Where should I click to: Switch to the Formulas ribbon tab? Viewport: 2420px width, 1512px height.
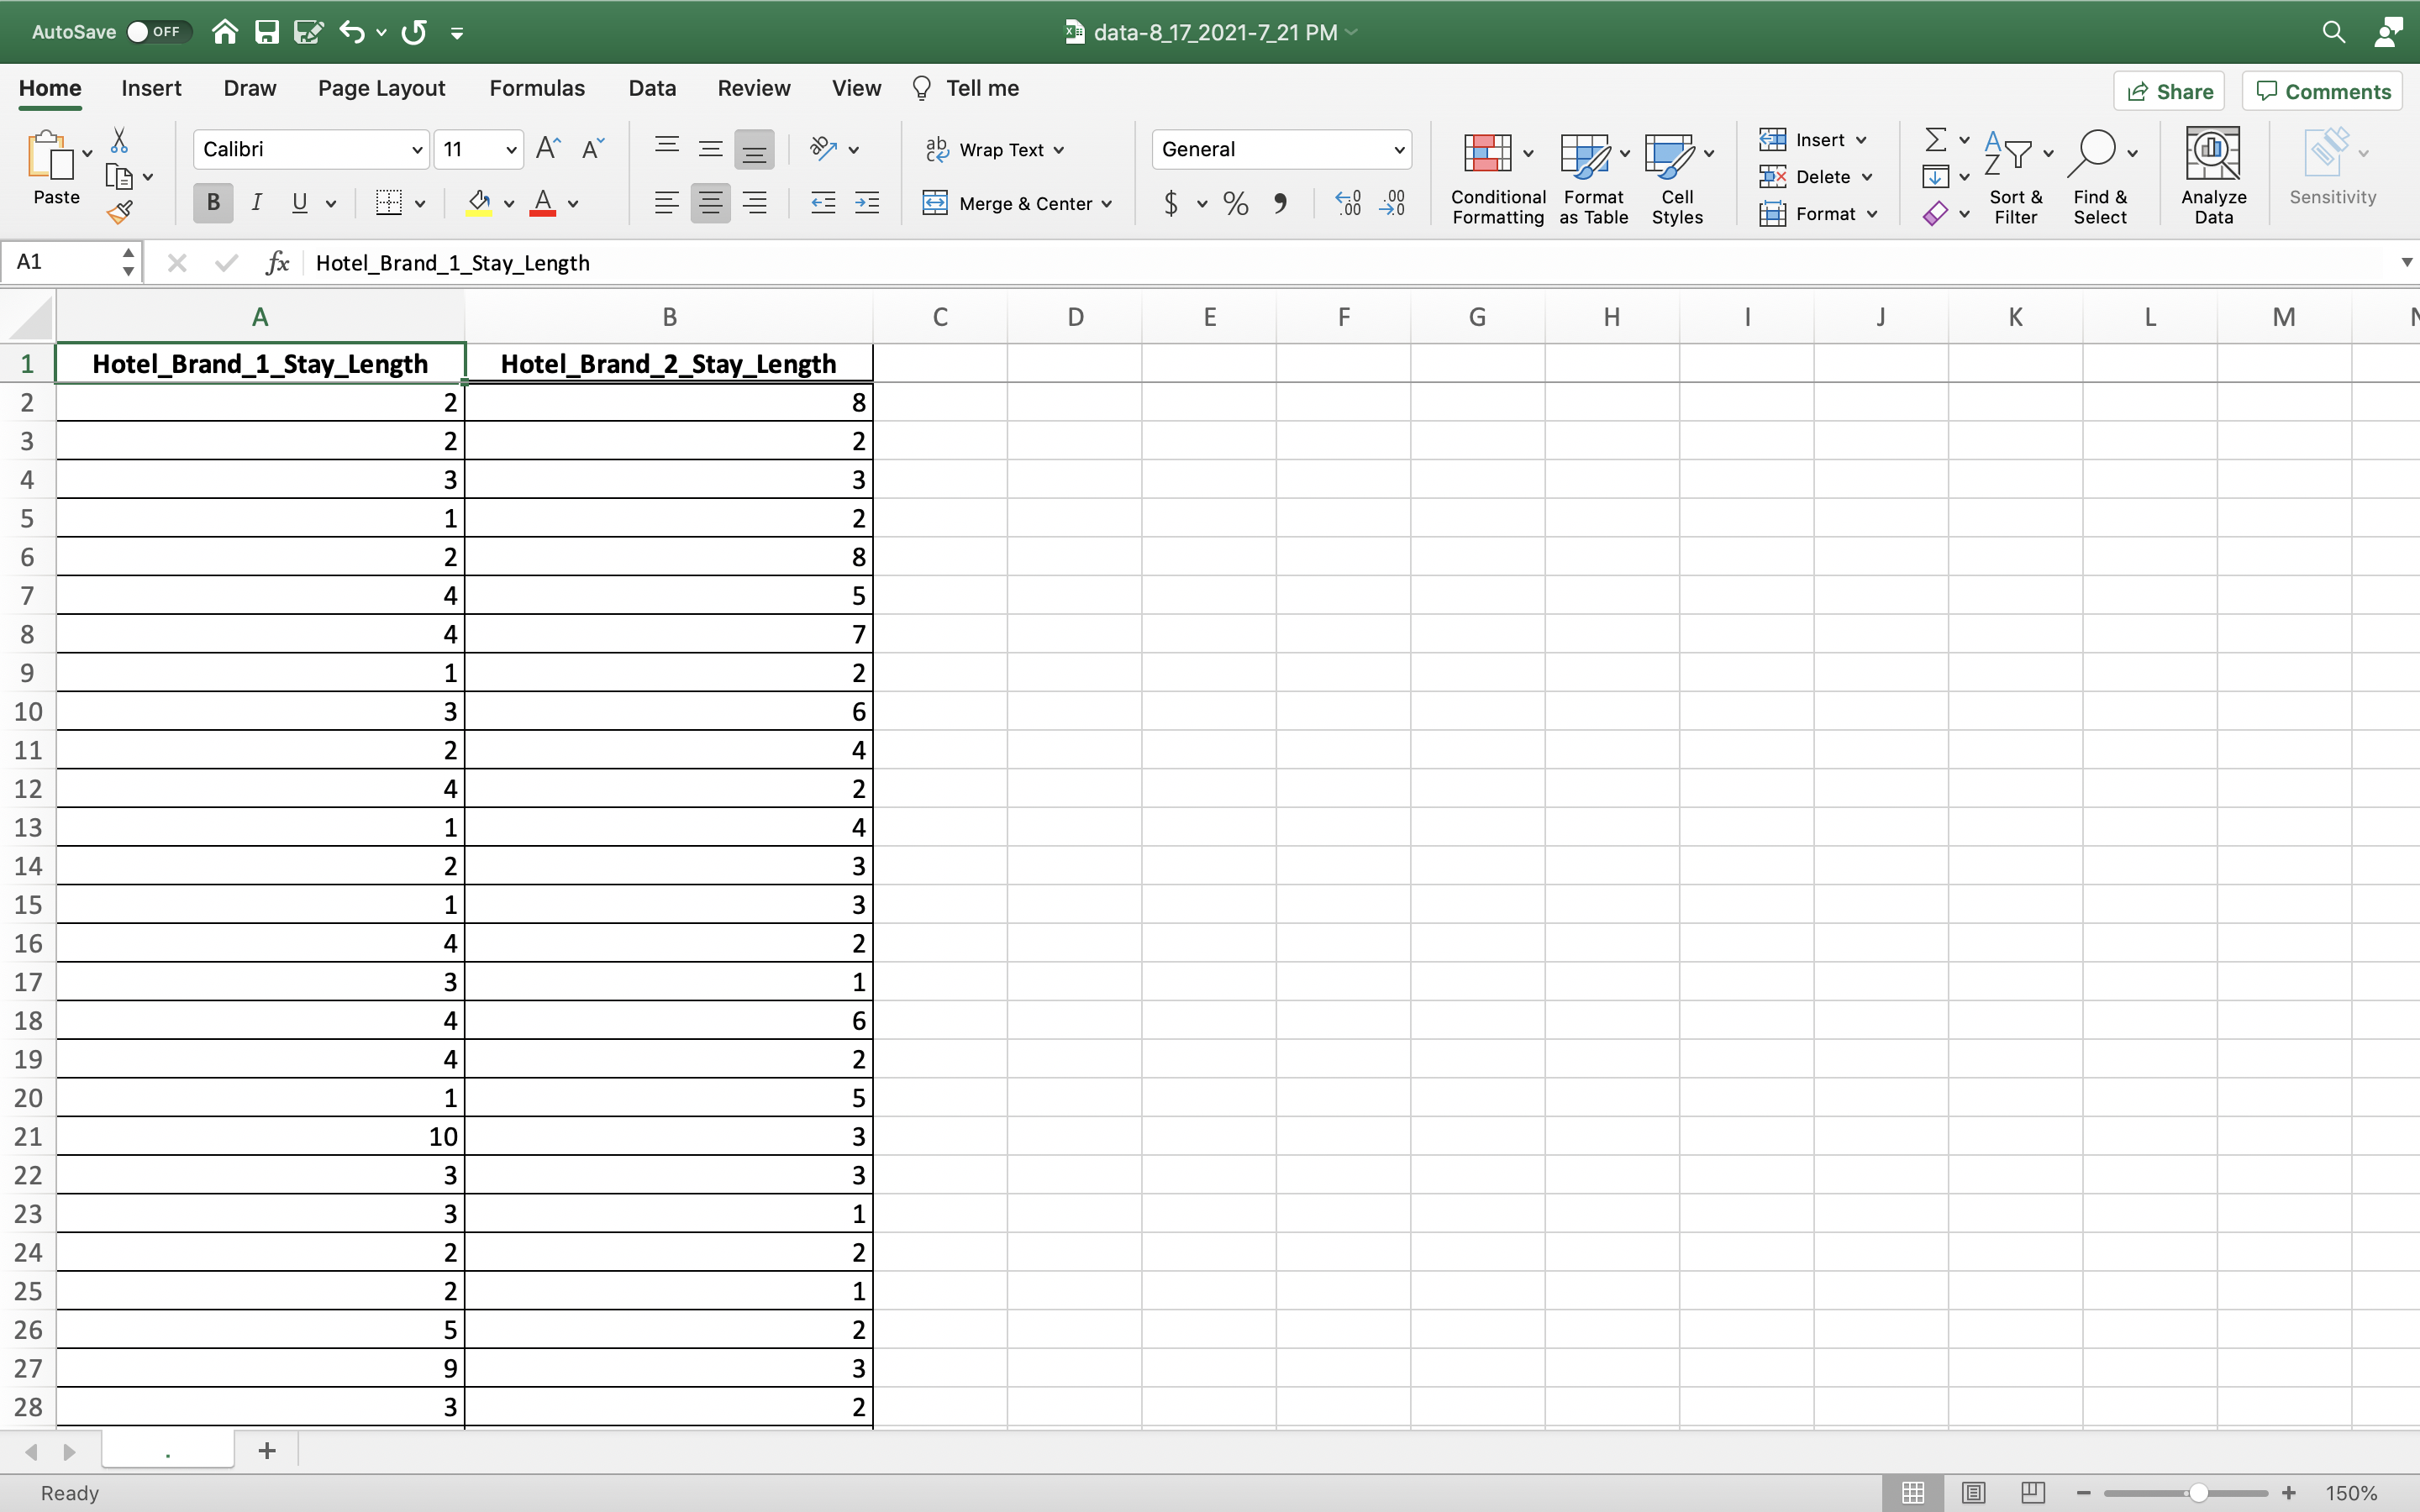(537, 88)
